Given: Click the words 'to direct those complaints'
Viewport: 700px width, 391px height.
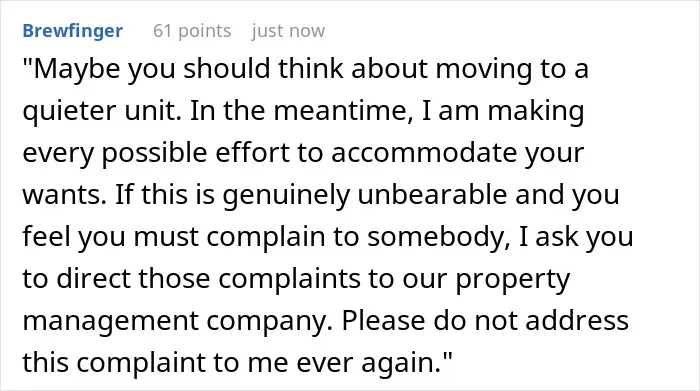Looking at the screenshot, I should point(192,279).
